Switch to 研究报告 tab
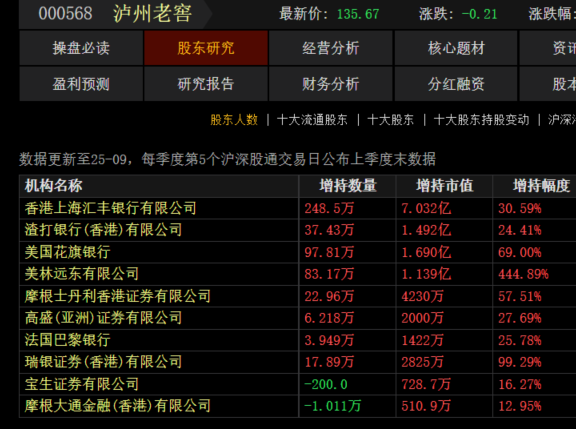This screenshot has height=429, width=576. (206, 84)
